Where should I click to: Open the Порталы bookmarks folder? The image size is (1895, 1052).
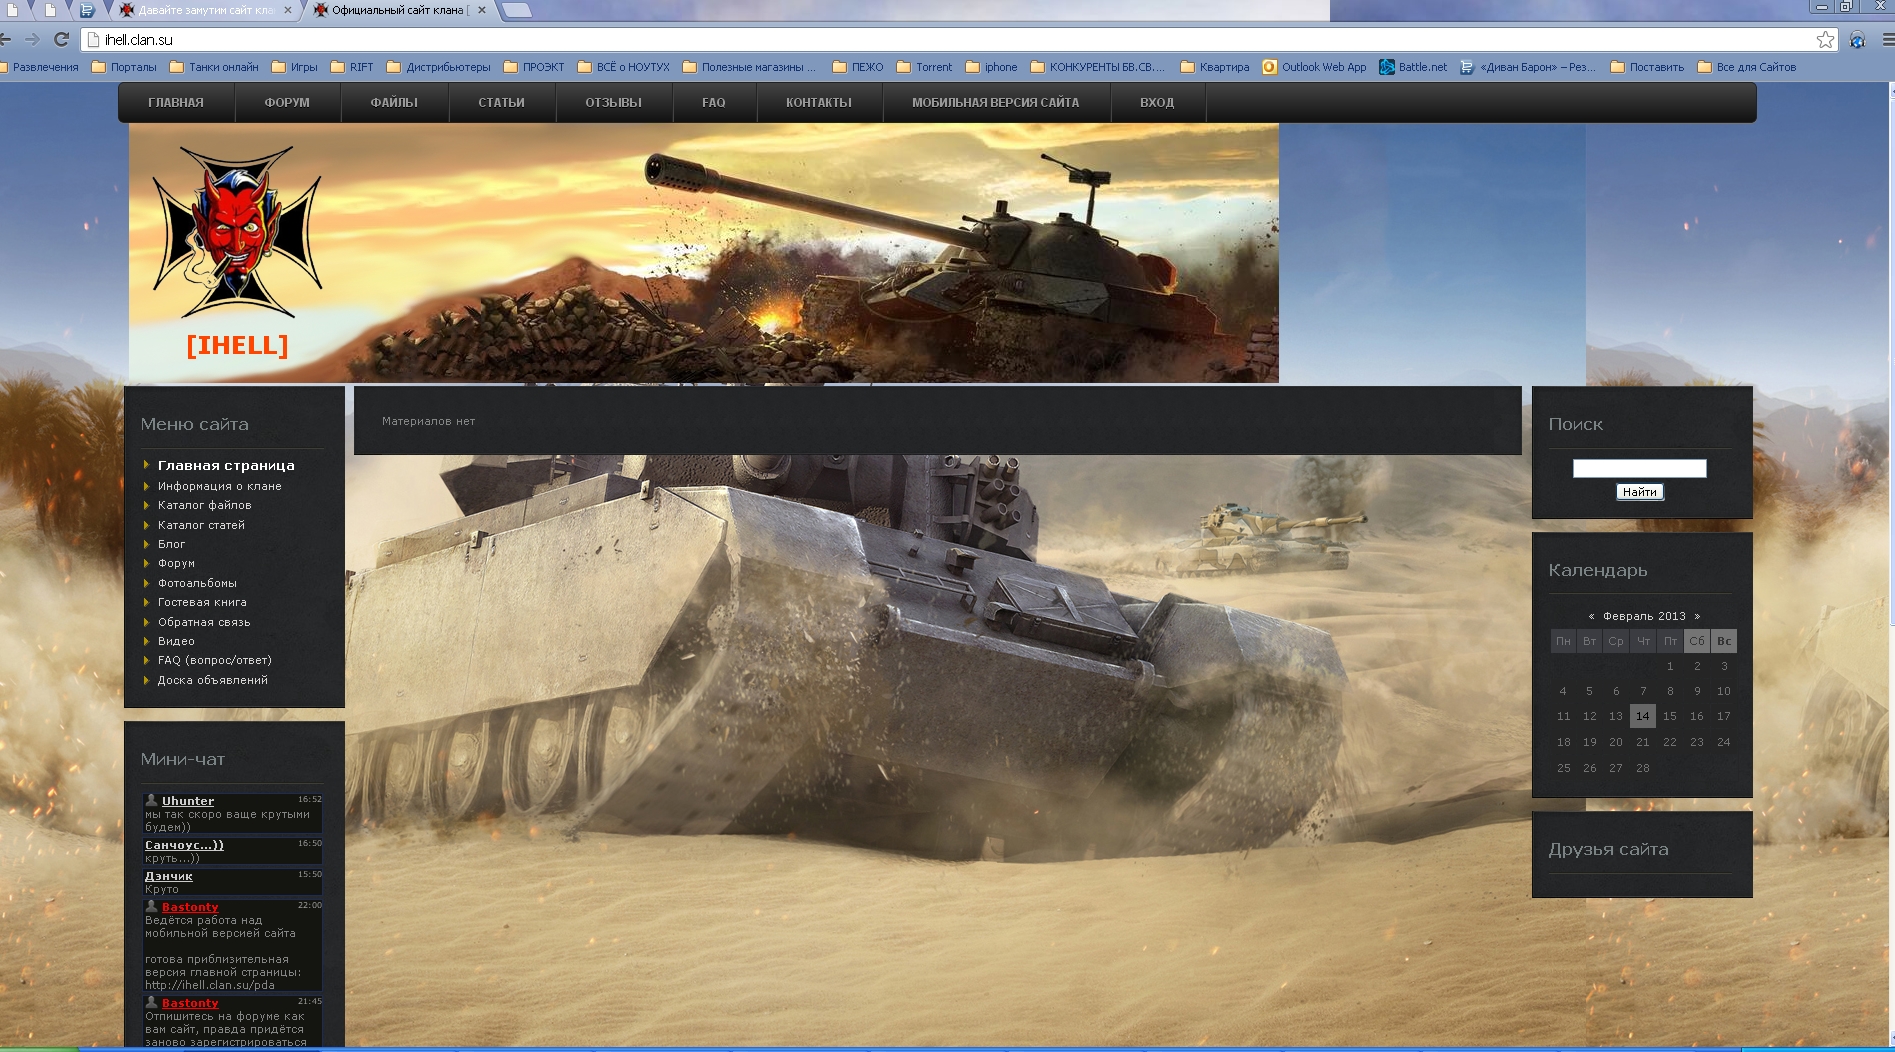coord(124,67)
